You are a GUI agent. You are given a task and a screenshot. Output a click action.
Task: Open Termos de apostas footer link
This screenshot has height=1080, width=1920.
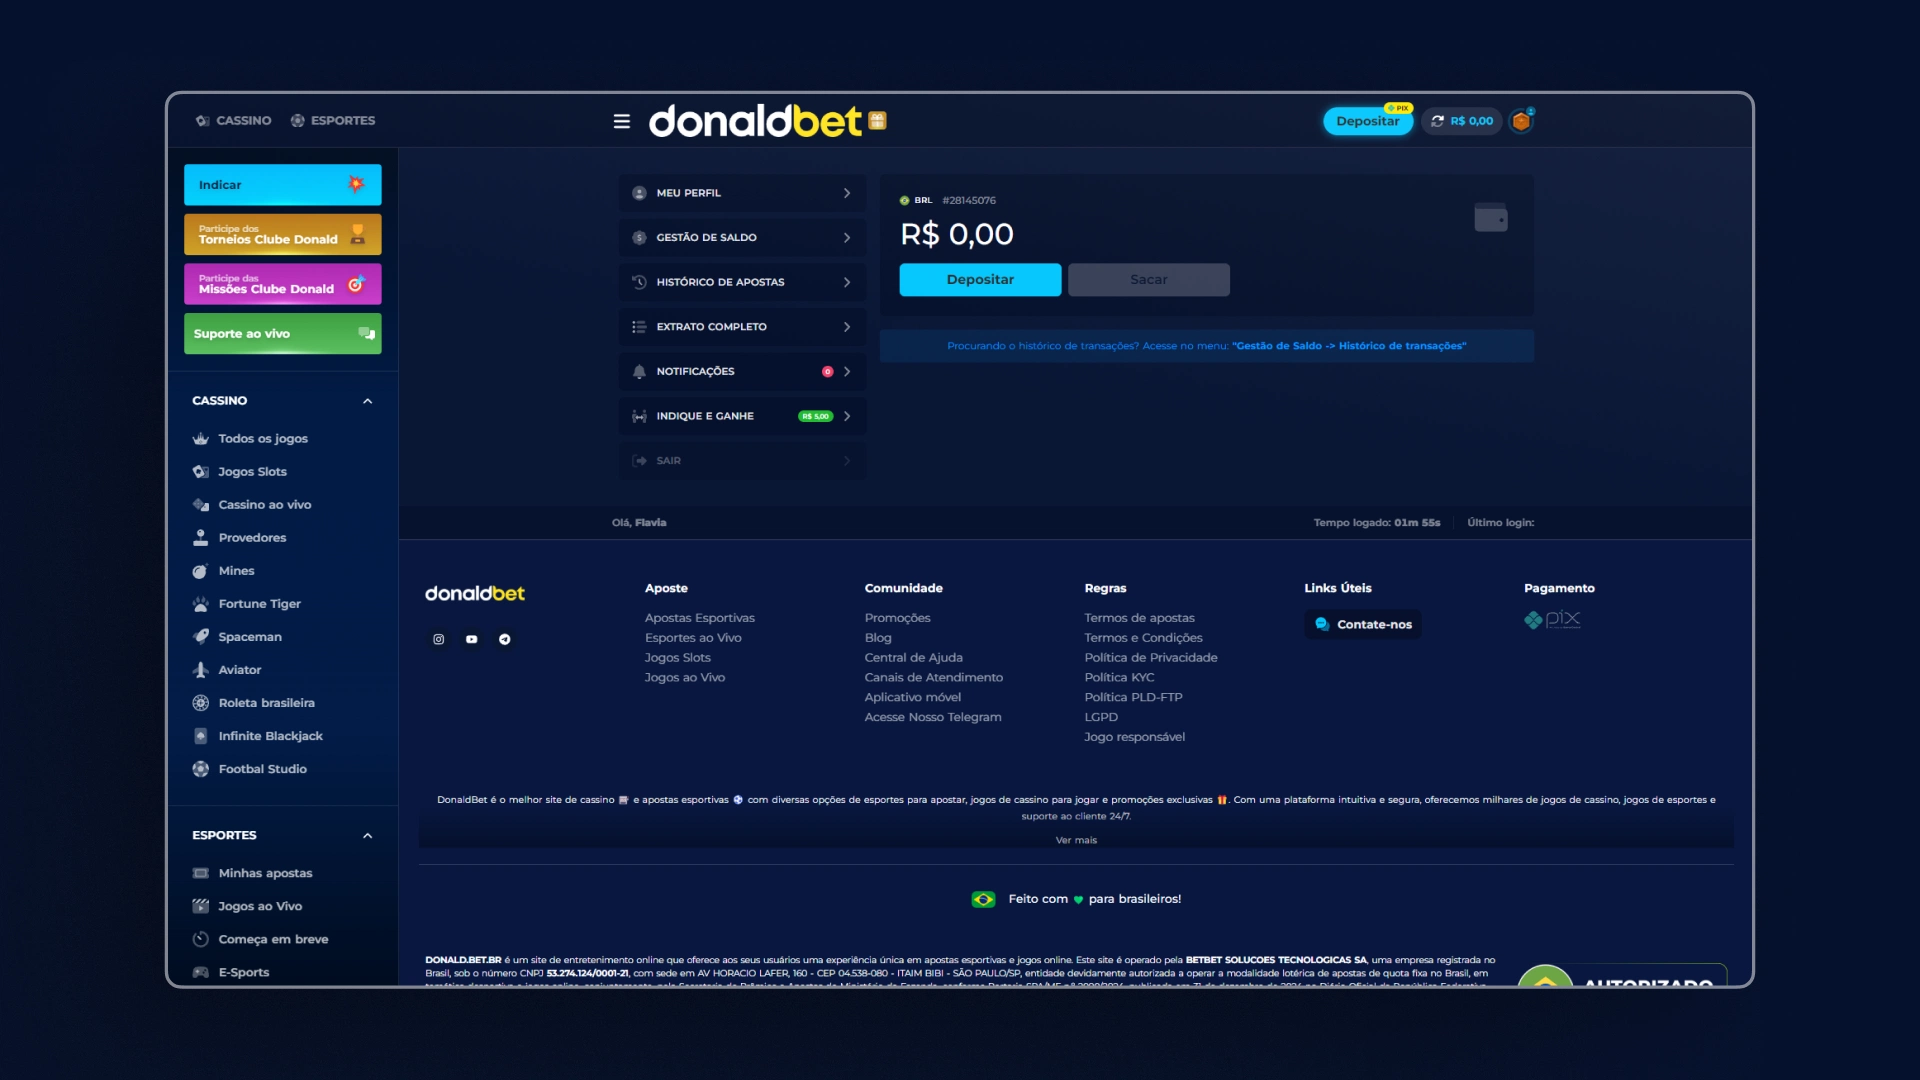click(1139, 618)
